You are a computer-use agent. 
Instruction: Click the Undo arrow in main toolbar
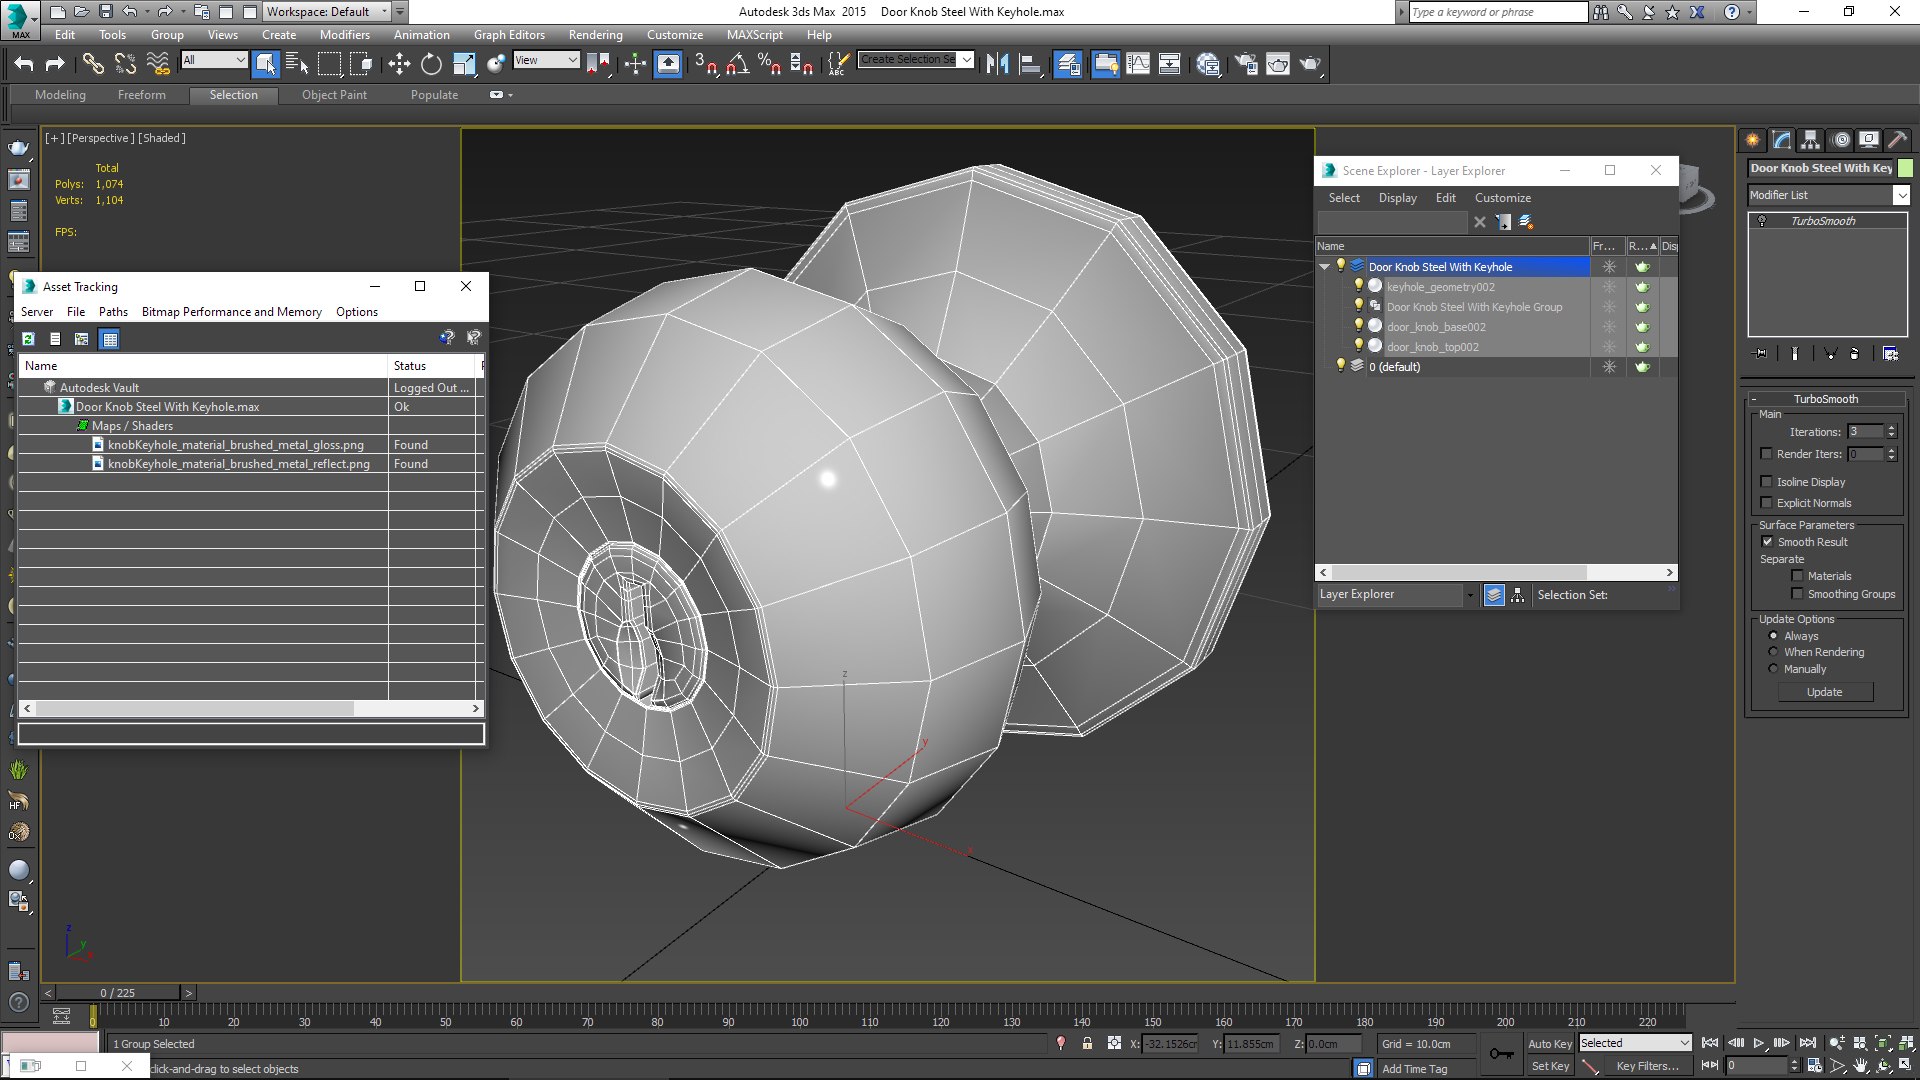coord(24,64)
